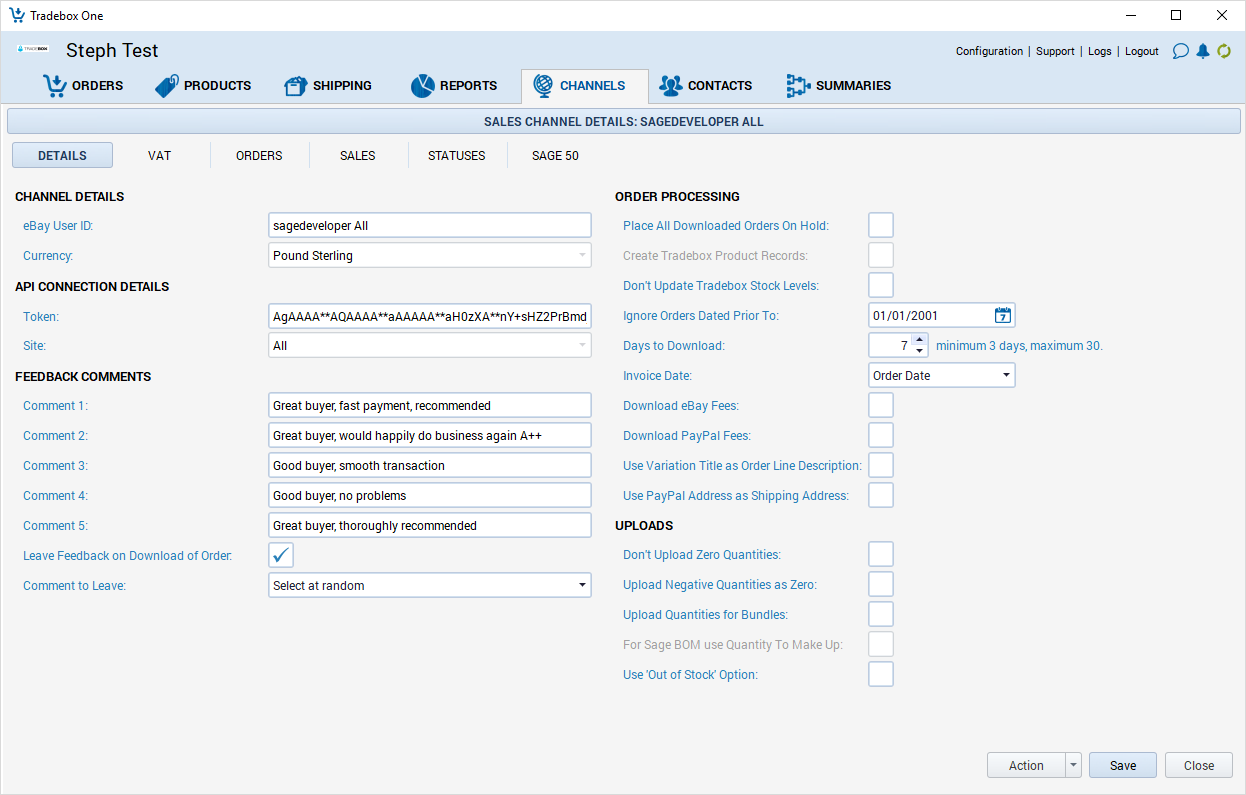Switch to the Statuses tab
This screenshot has height=795, width=1246.
[x=457, y=155]
